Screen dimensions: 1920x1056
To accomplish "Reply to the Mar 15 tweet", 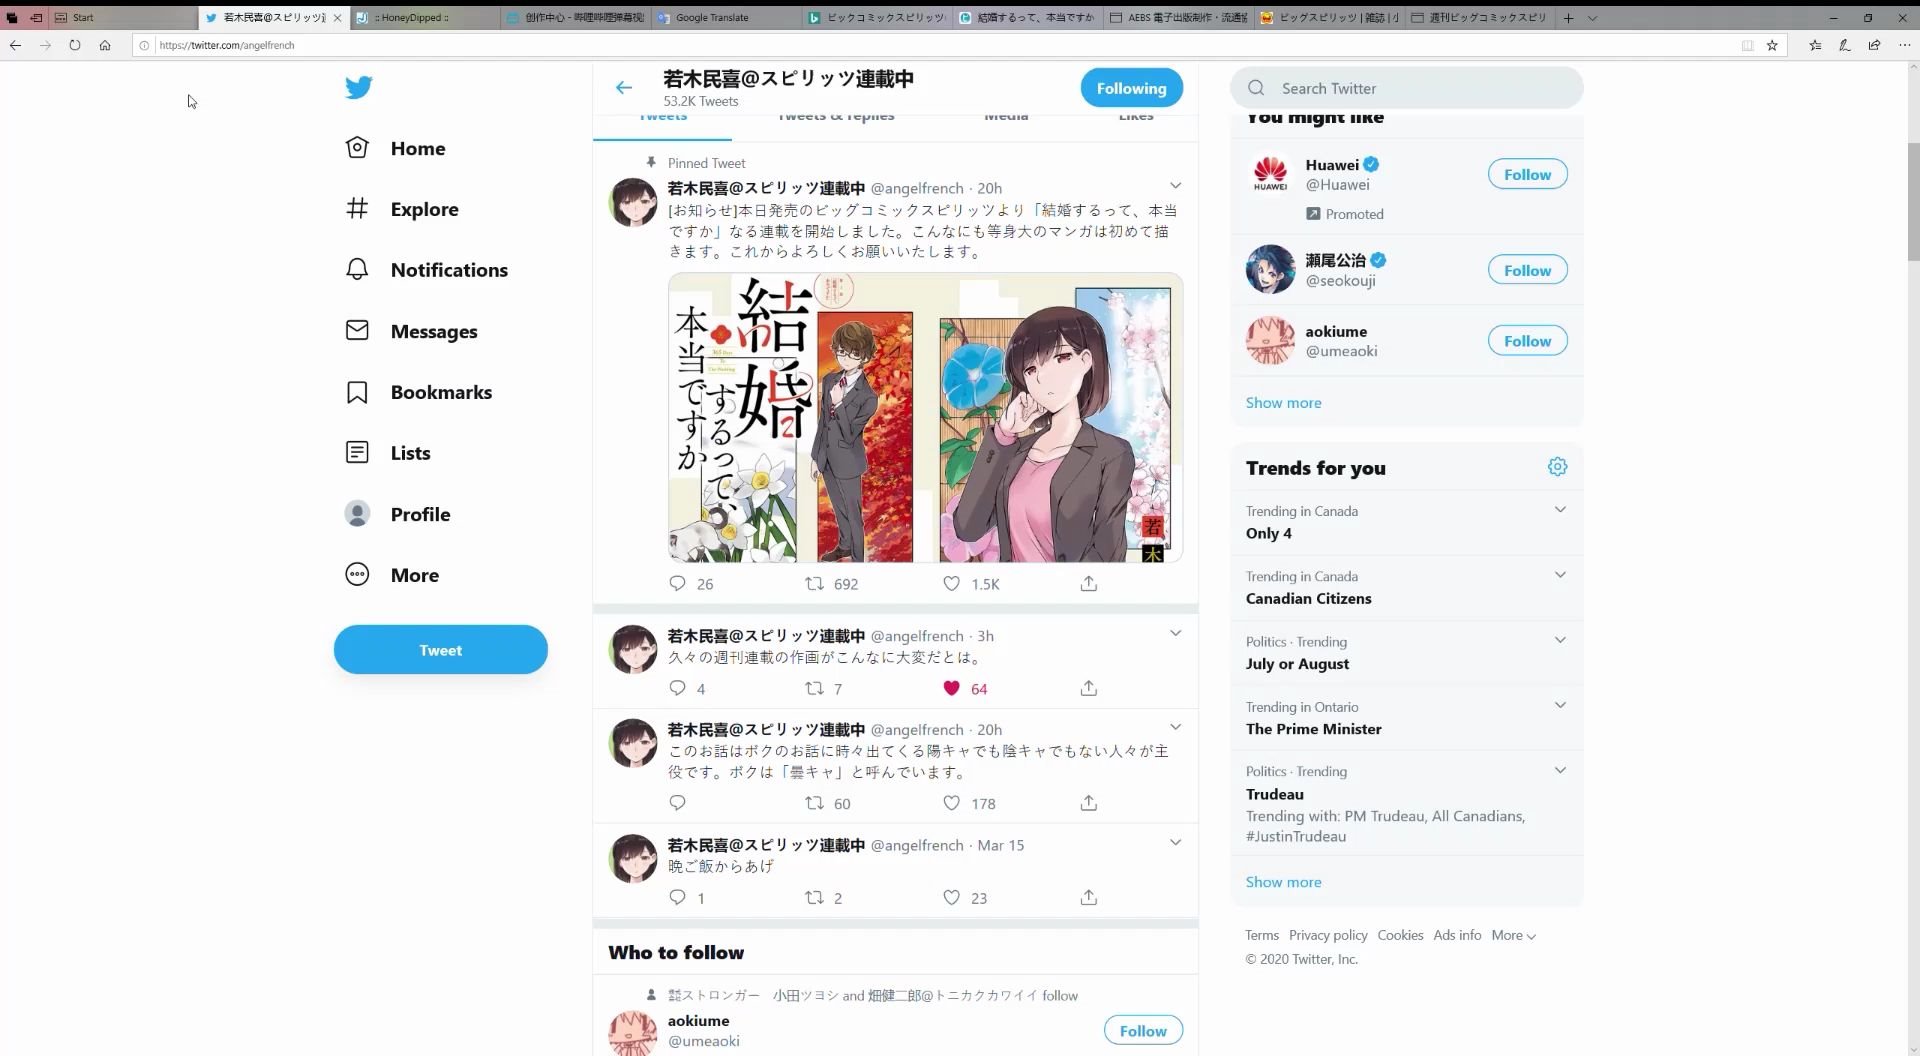I will pyautogui.click(x=677, y=897).
